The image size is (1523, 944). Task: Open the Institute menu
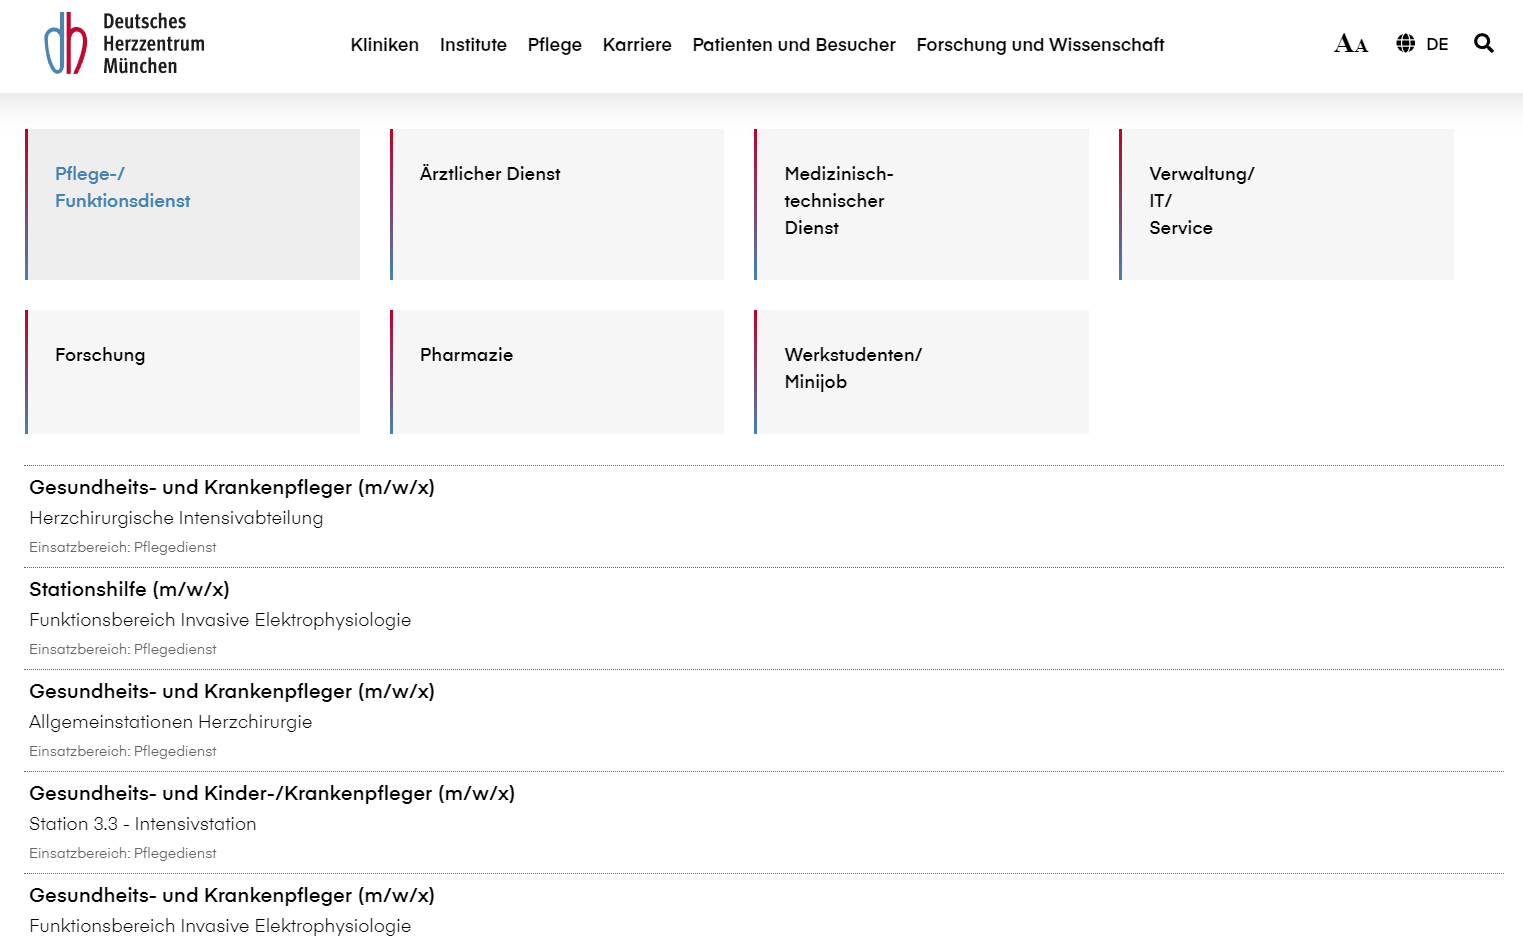click(x=473, y=45)
